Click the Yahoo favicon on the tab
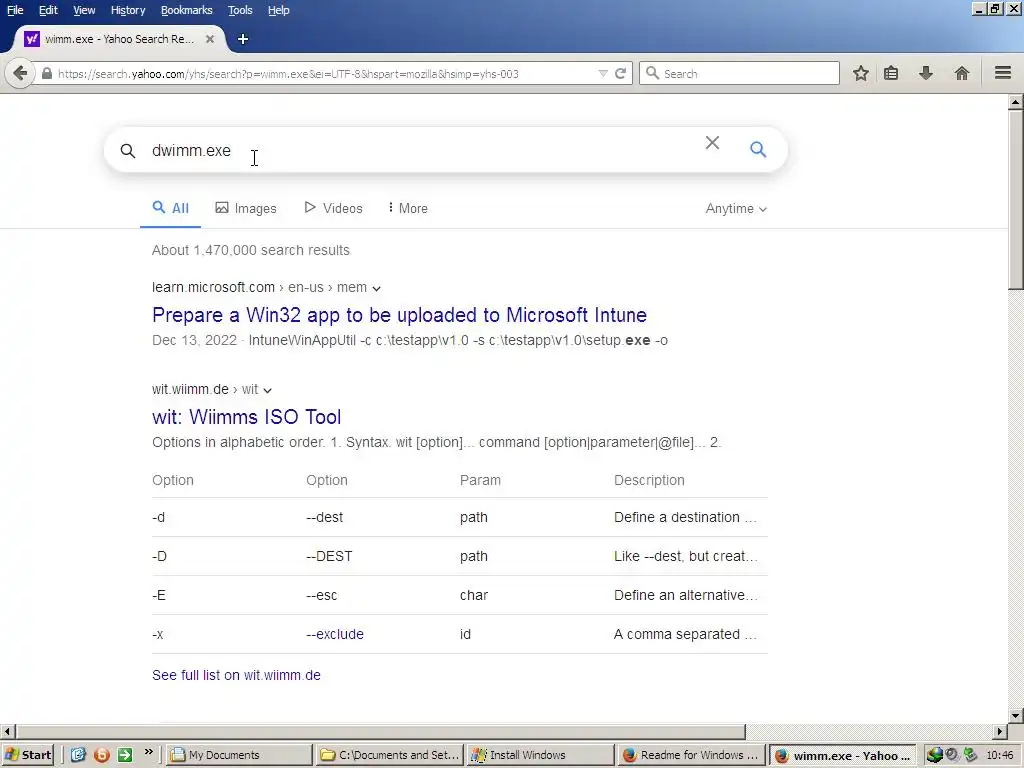 32,39
